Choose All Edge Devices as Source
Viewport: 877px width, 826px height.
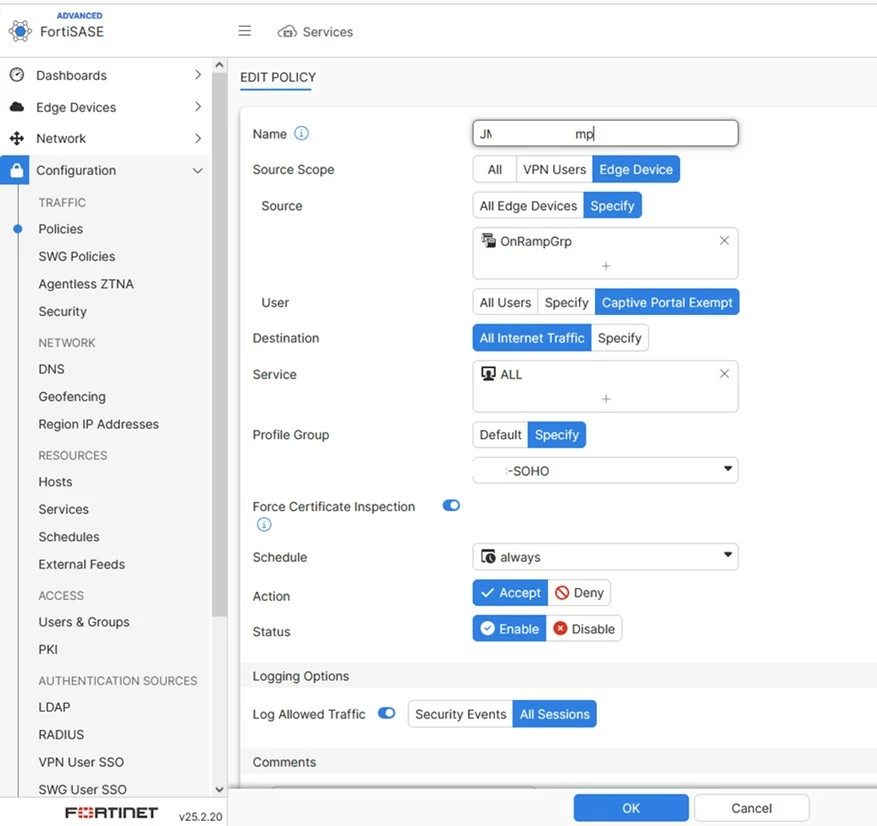point(528,206)
